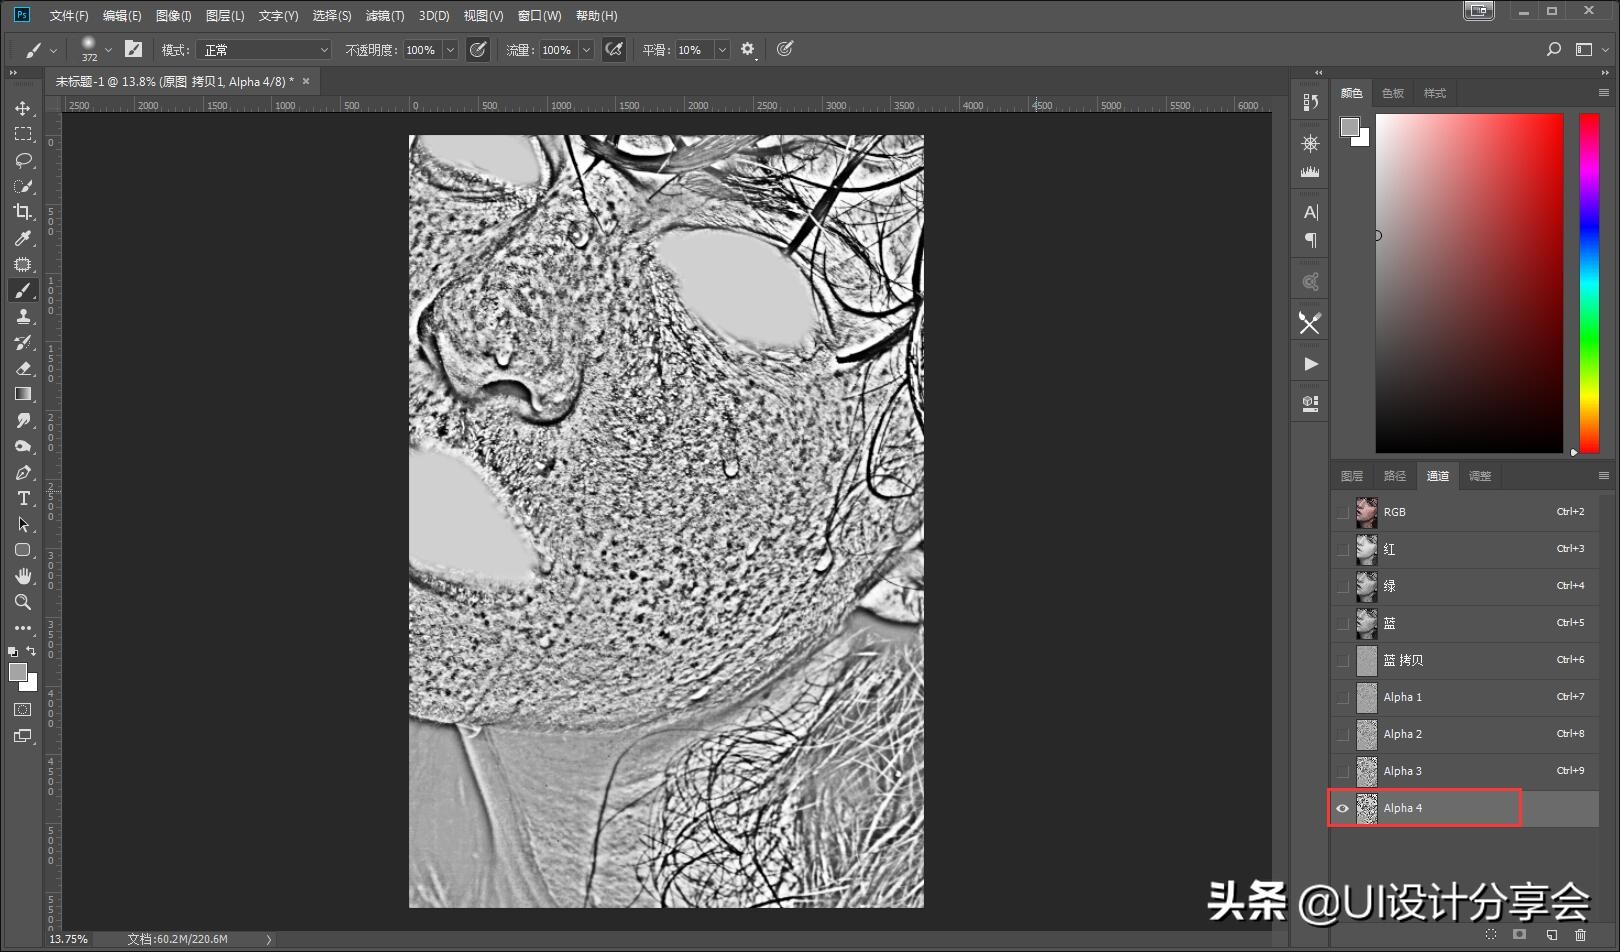Toggle visibility of the 蓝 拷贝 channel

click(1343, 660)
